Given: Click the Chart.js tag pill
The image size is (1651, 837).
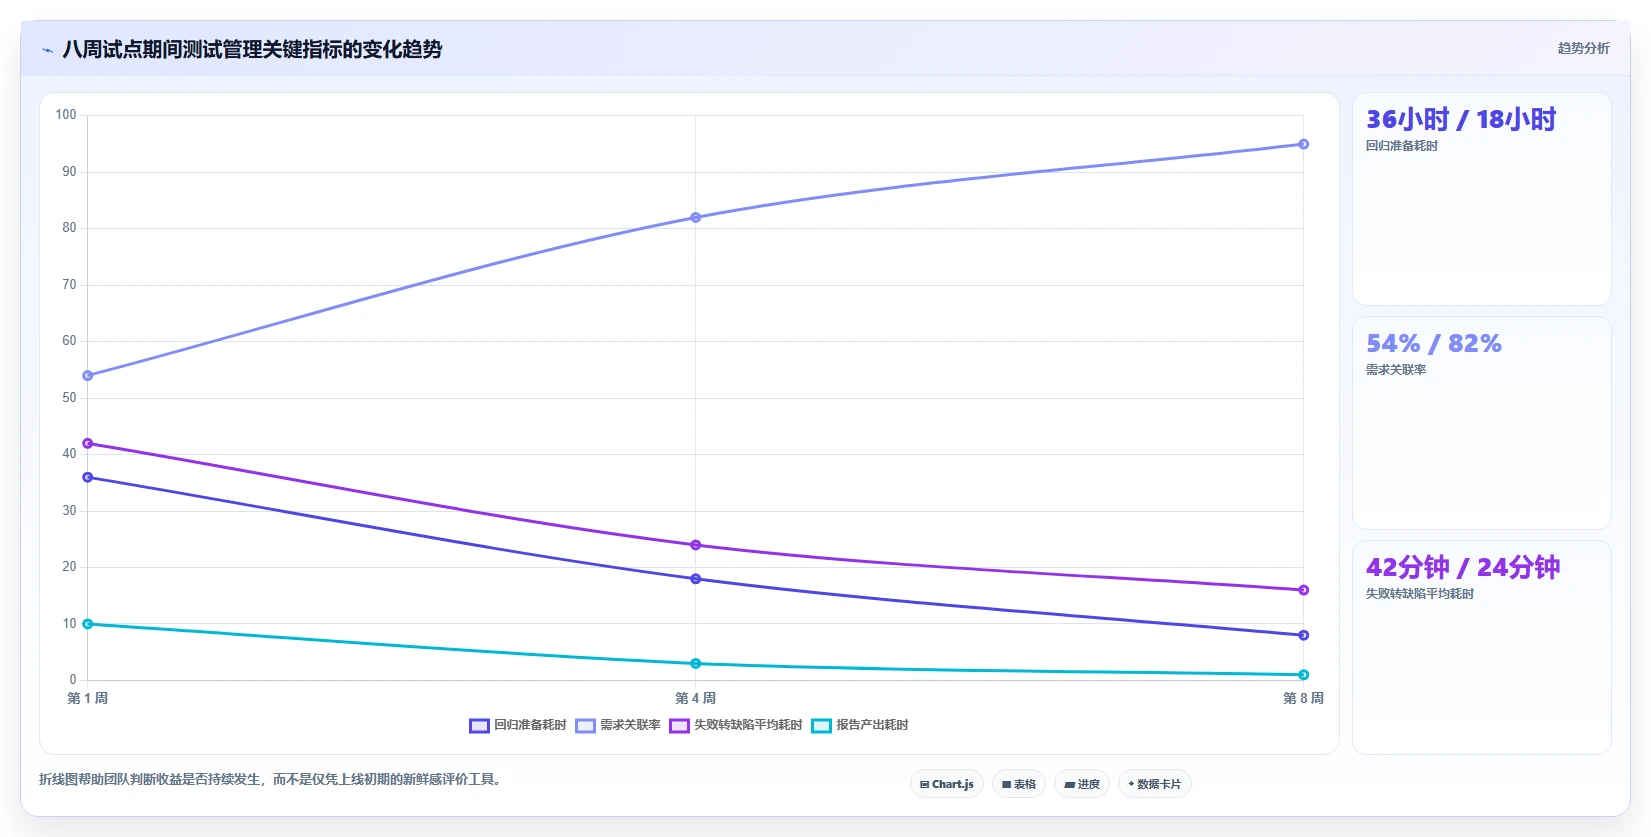Looking at the screenshot, I should click(x=947, y=784).
